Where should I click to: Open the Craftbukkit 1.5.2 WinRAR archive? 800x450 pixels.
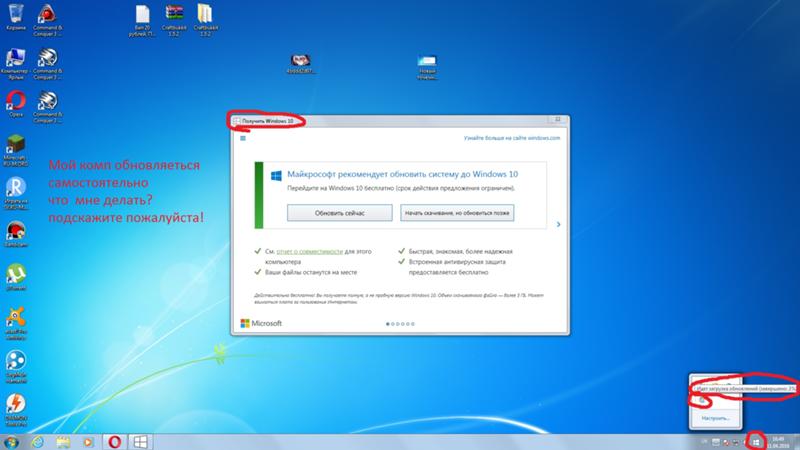pyautogui.click(x=174, y=20)
